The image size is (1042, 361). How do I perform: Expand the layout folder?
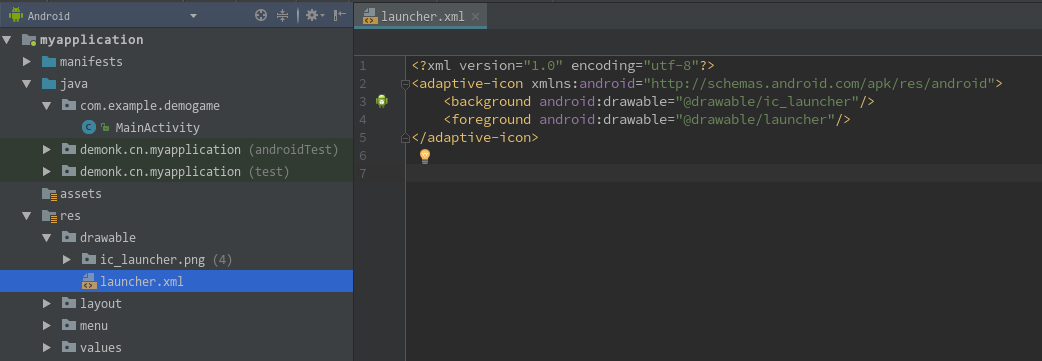pos(47,303)
